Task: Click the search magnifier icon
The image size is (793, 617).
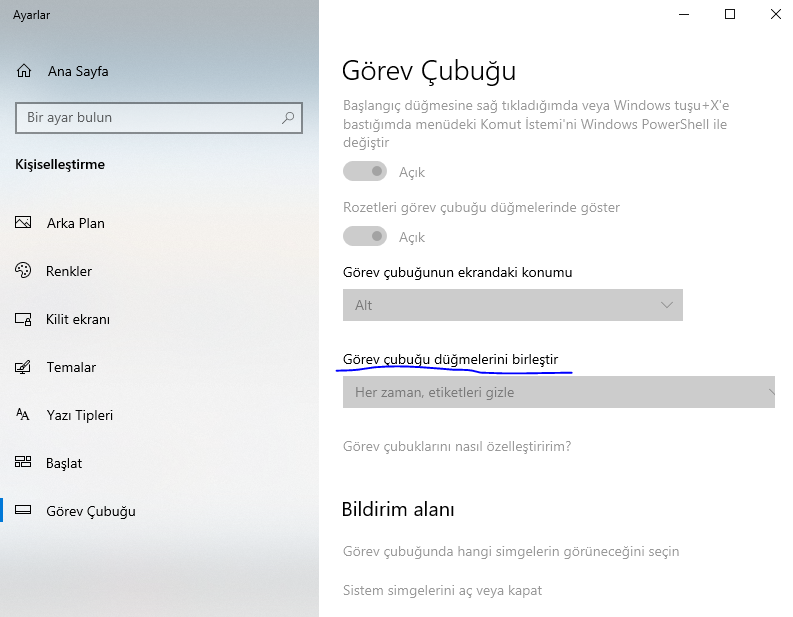Action: tap(288, 118)
